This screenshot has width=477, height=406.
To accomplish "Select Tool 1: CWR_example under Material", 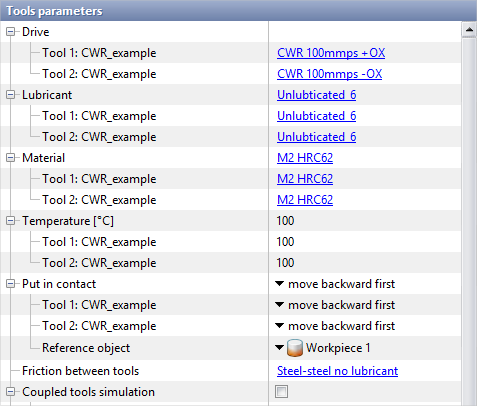I will (99, 179).
